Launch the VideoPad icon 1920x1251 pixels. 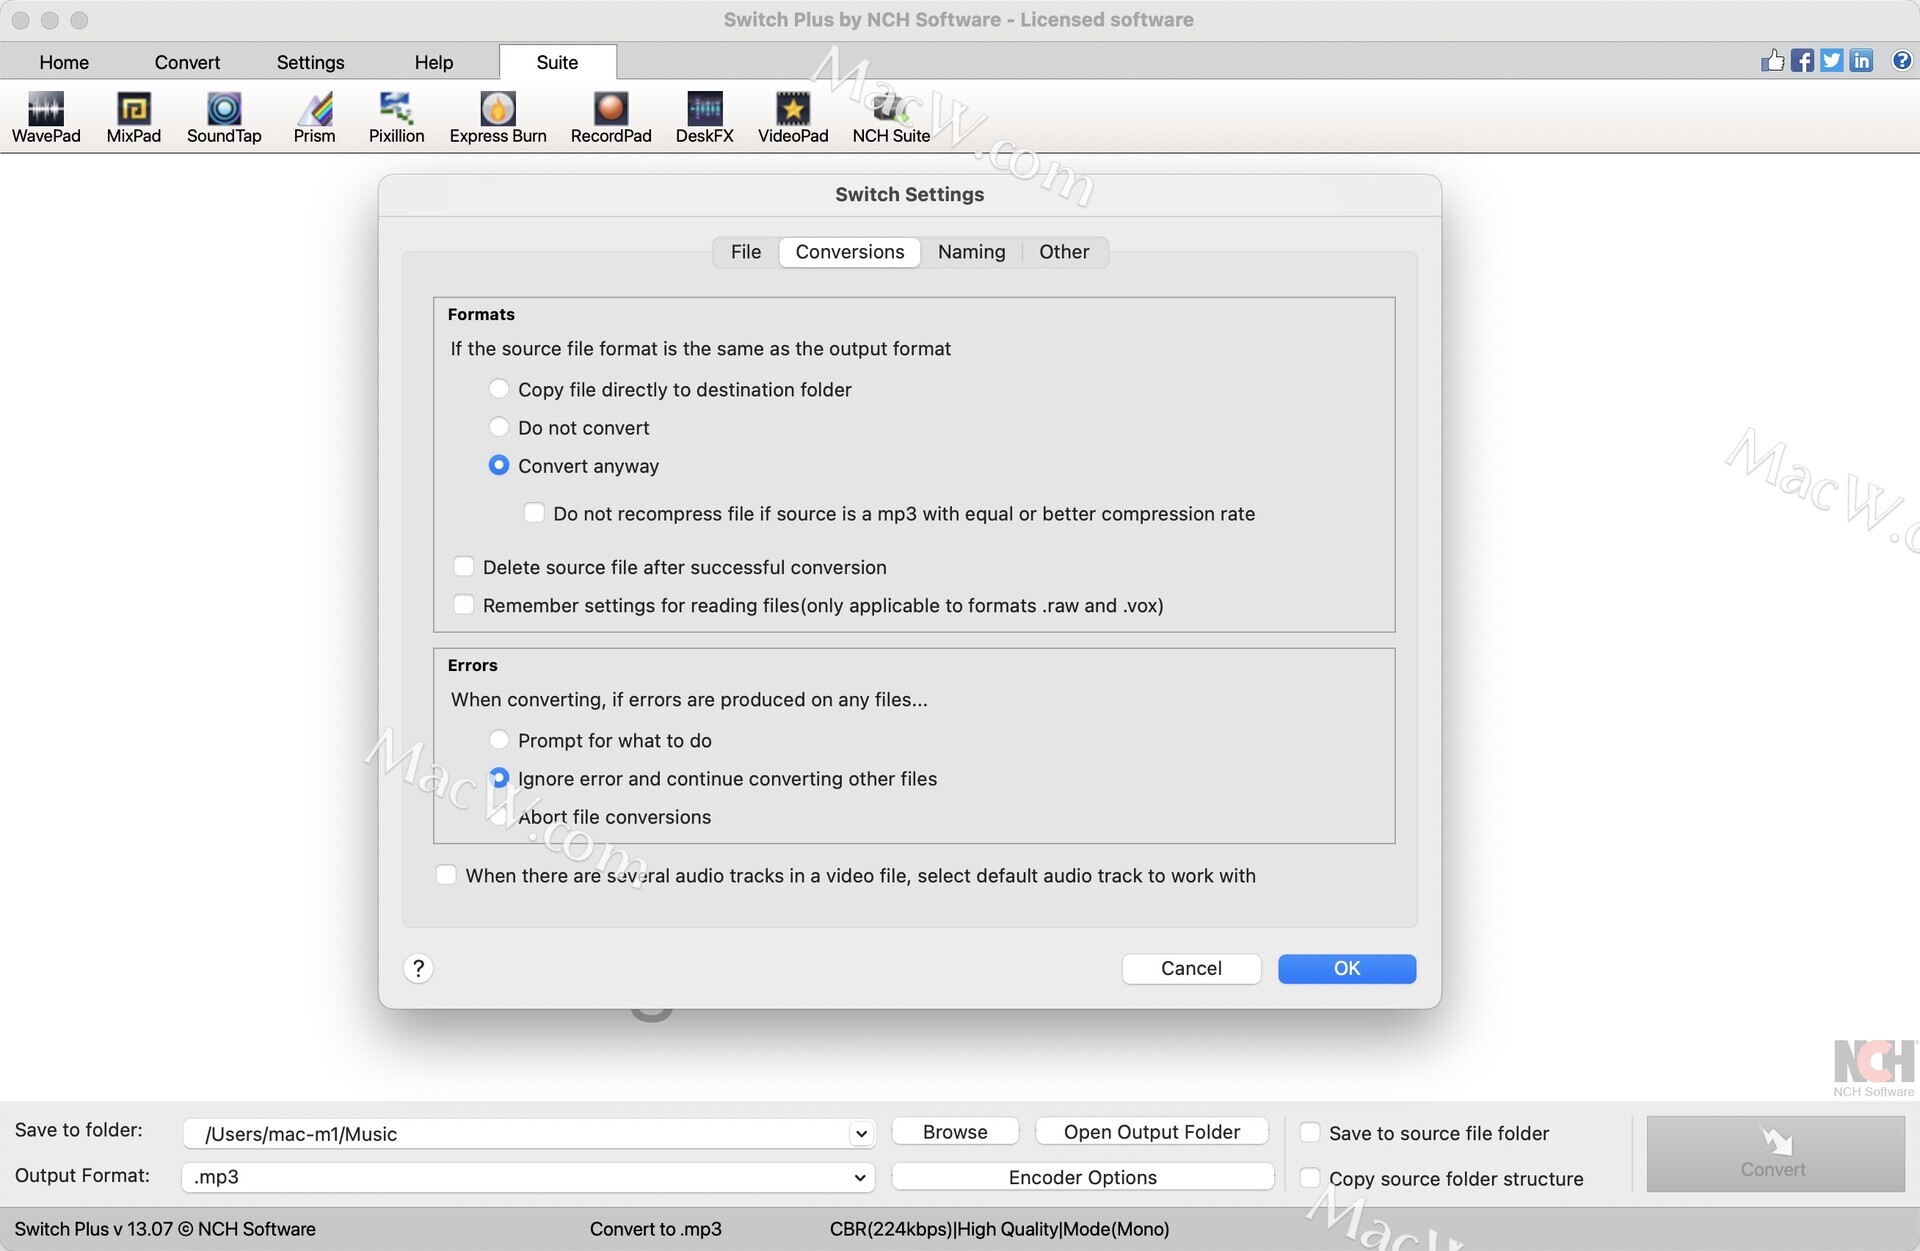click(x=792, y=117)
